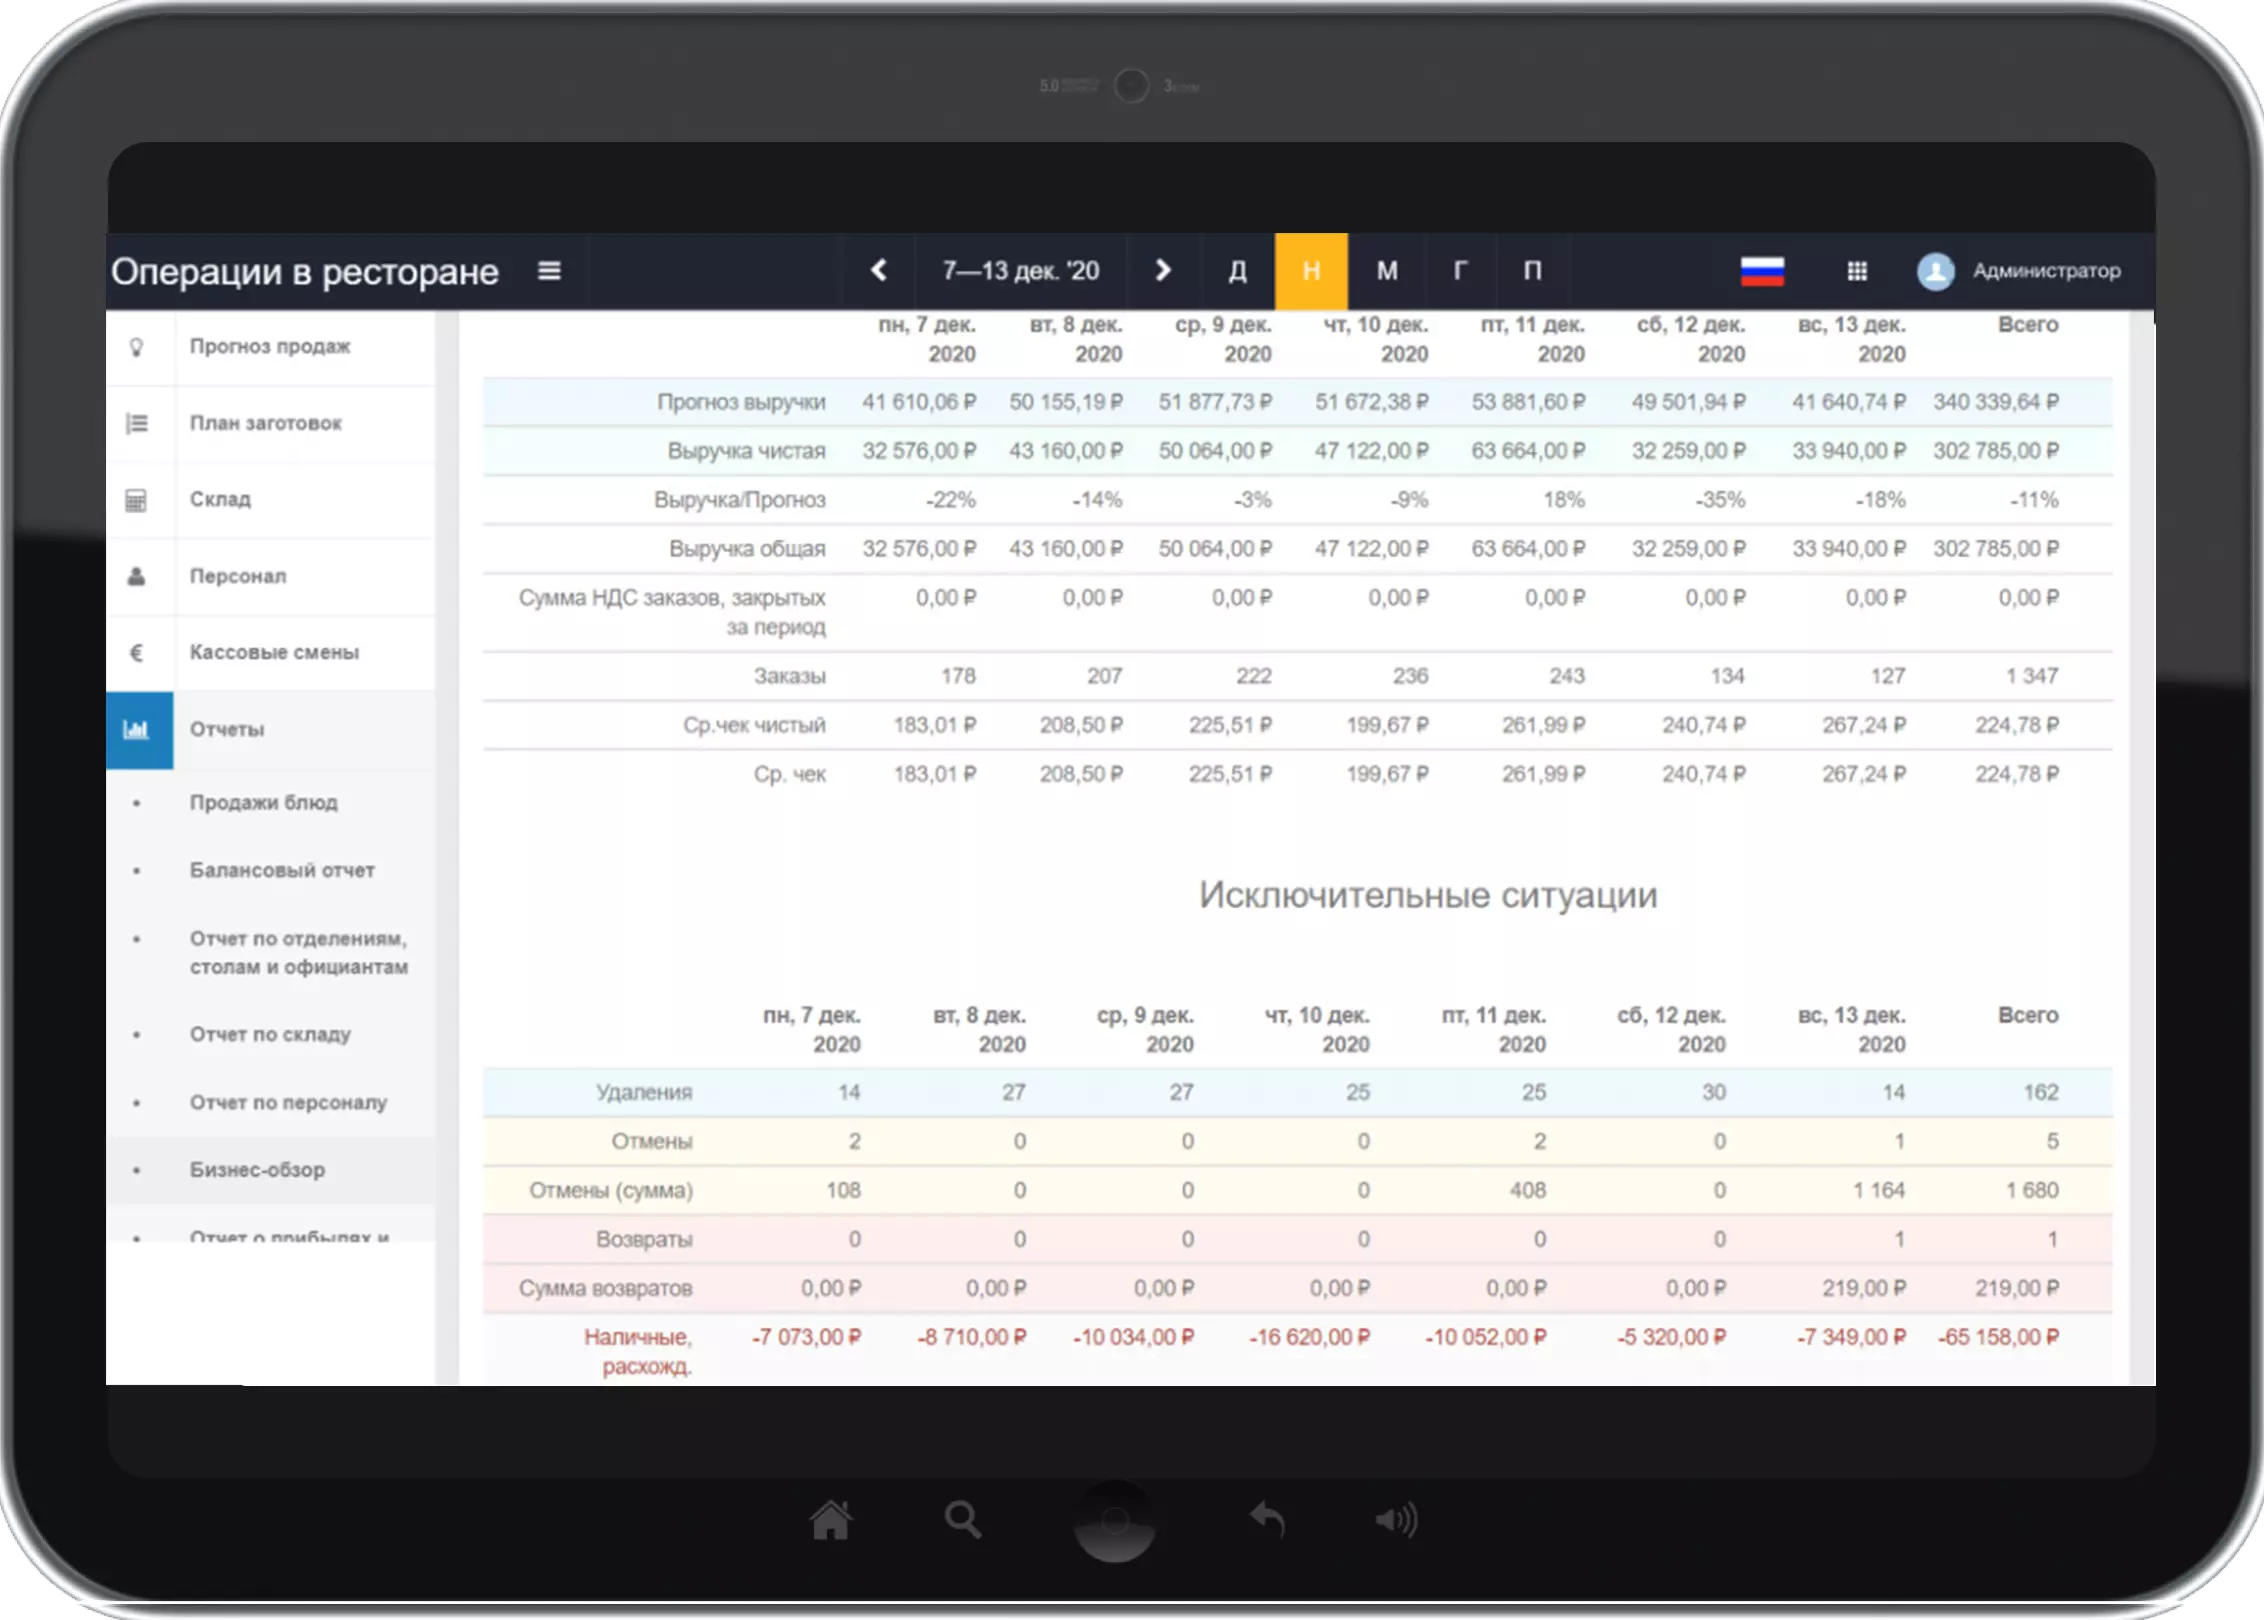Click the Удаления row label
This screenshot has height=1620, width=2264.
[644, 1092]
